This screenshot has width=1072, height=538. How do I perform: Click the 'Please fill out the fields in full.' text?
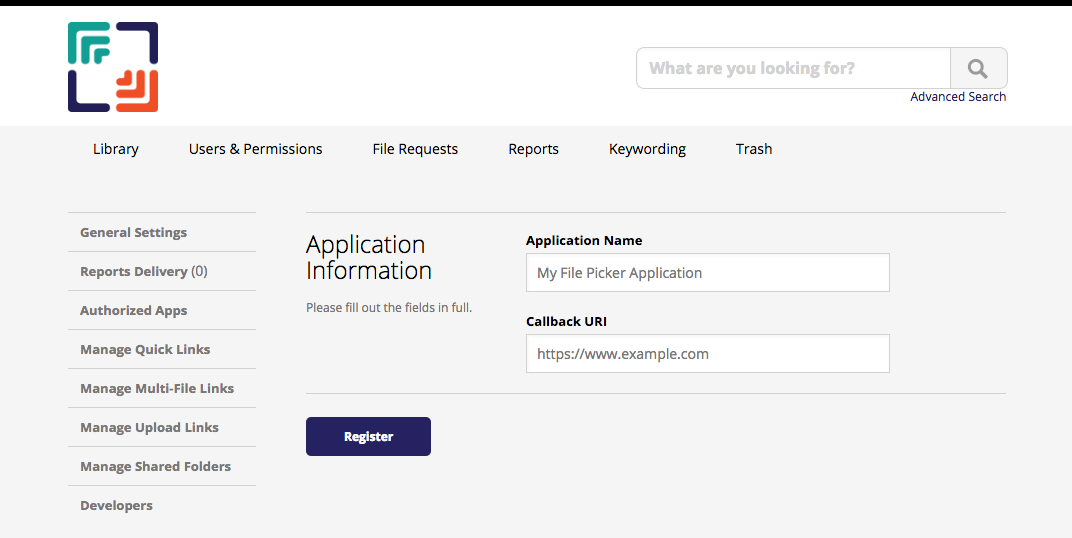click(389, 308)
